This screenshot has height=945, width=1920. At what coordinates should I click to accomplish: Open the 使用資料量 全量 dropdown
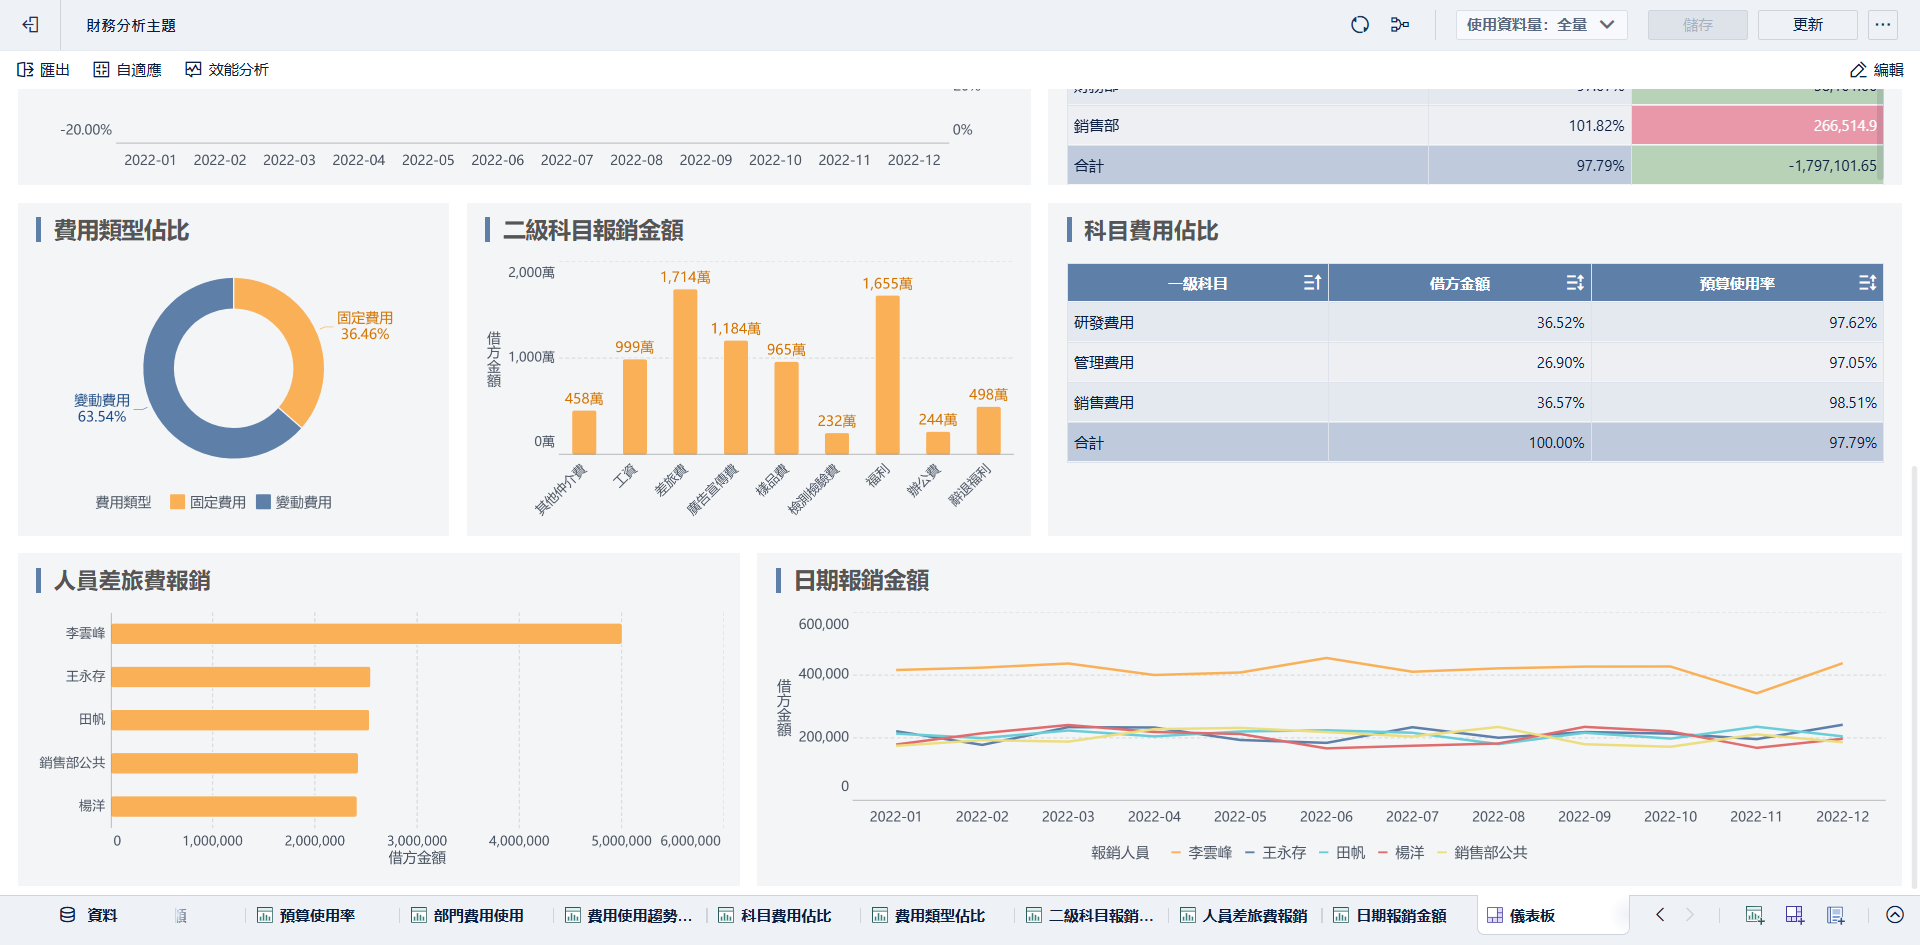[1541, 25]
